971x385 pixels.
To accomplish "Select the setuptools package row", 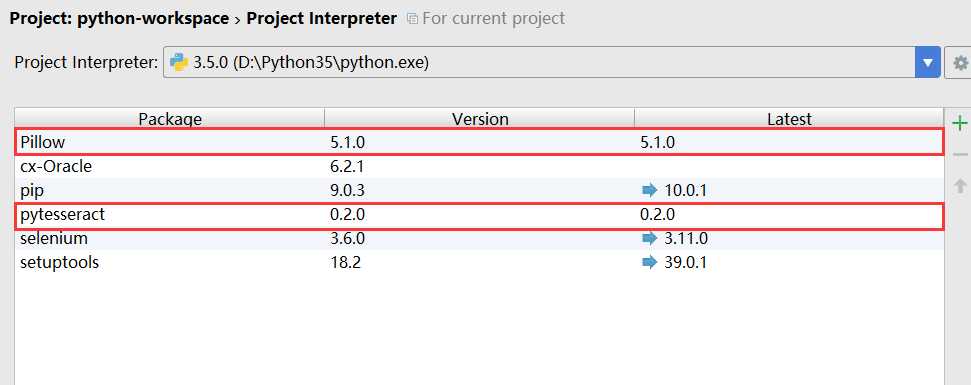I will [x=479, y=262].
